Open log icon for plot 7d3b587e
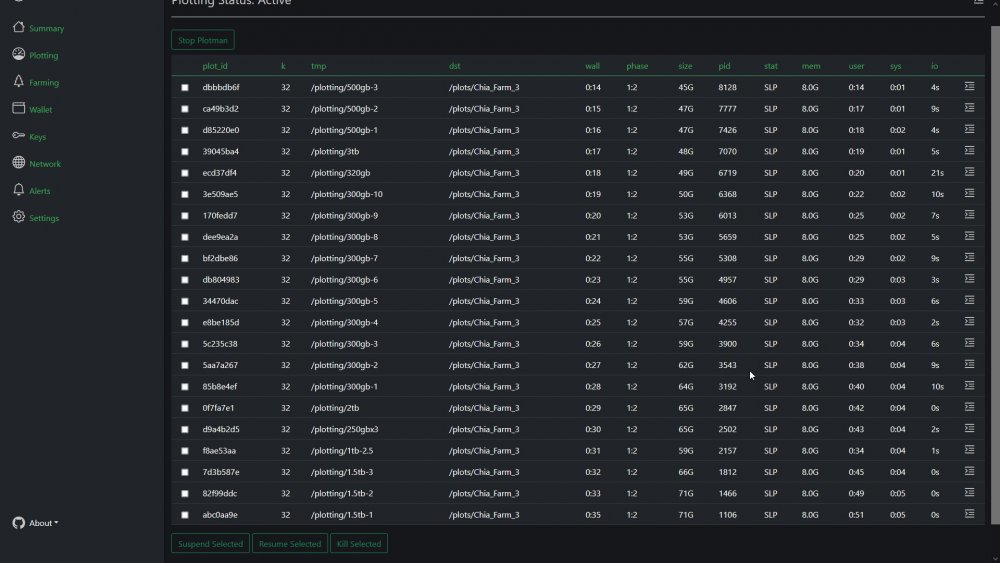Viewport: 1000px width, 563px height. [969, 471]
